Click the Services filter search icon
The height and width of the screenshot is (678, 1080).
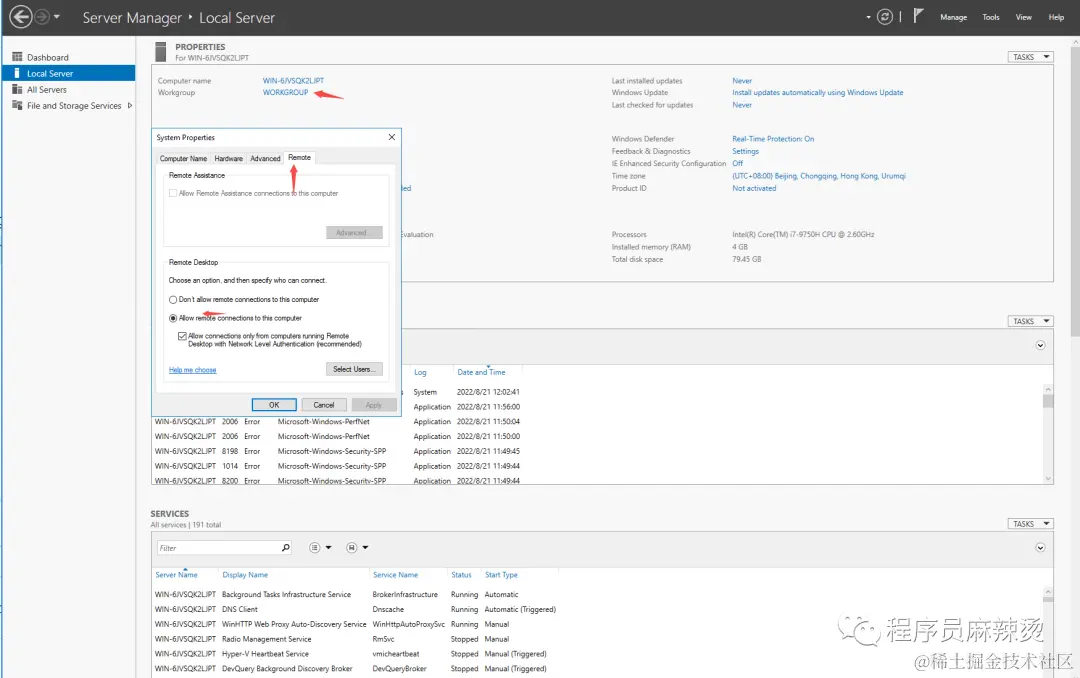coord(285,548)
